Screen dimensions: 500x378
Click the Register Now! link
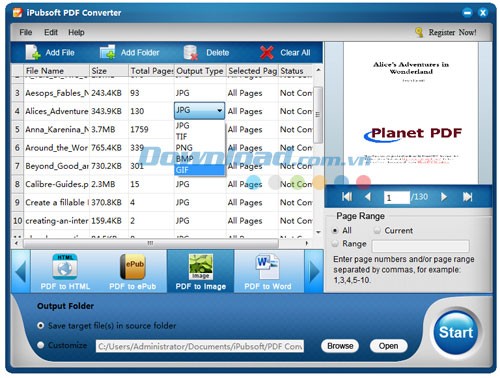(x=452, y=32)
